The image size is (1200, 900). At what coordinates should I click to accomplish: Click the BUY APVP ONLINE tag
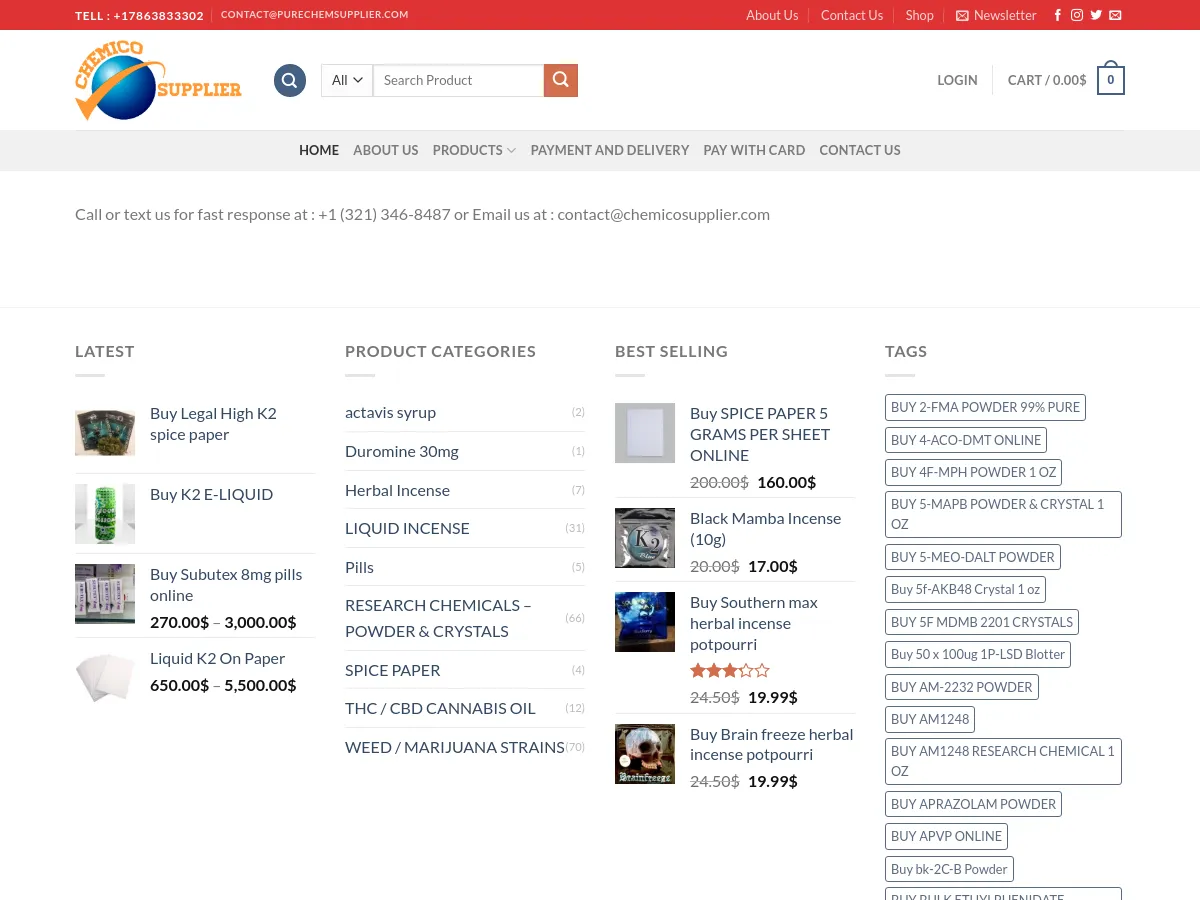946,836
